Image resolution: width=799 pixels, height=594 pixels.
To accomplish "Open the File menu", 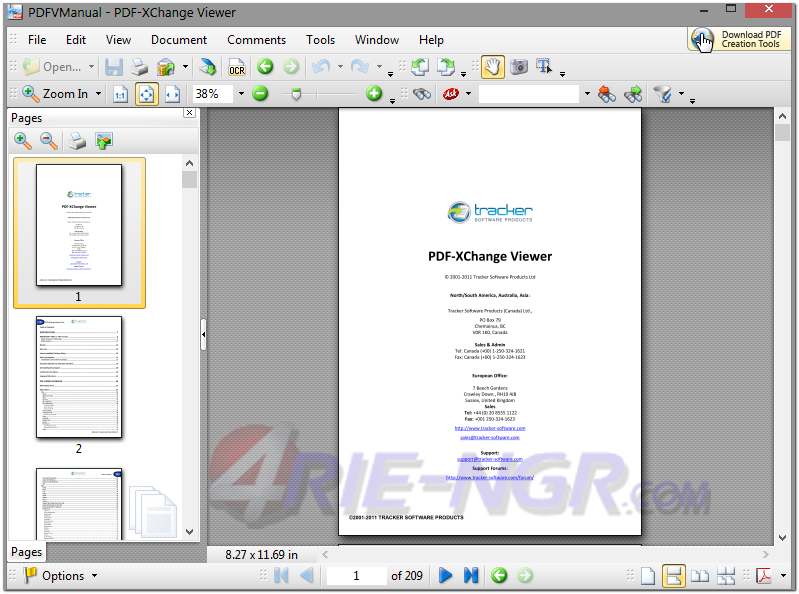I will pyautogui.click(x=37, y=40).
